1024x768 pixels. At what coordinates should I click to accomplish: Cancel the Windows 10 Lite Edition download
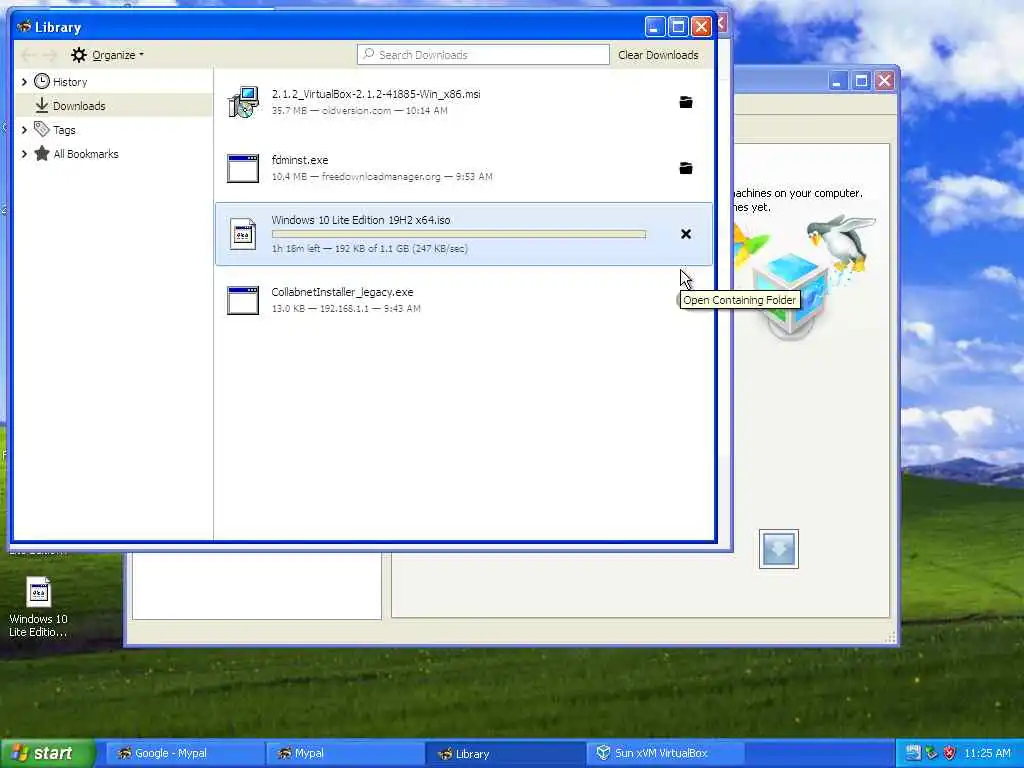point(686,234)
